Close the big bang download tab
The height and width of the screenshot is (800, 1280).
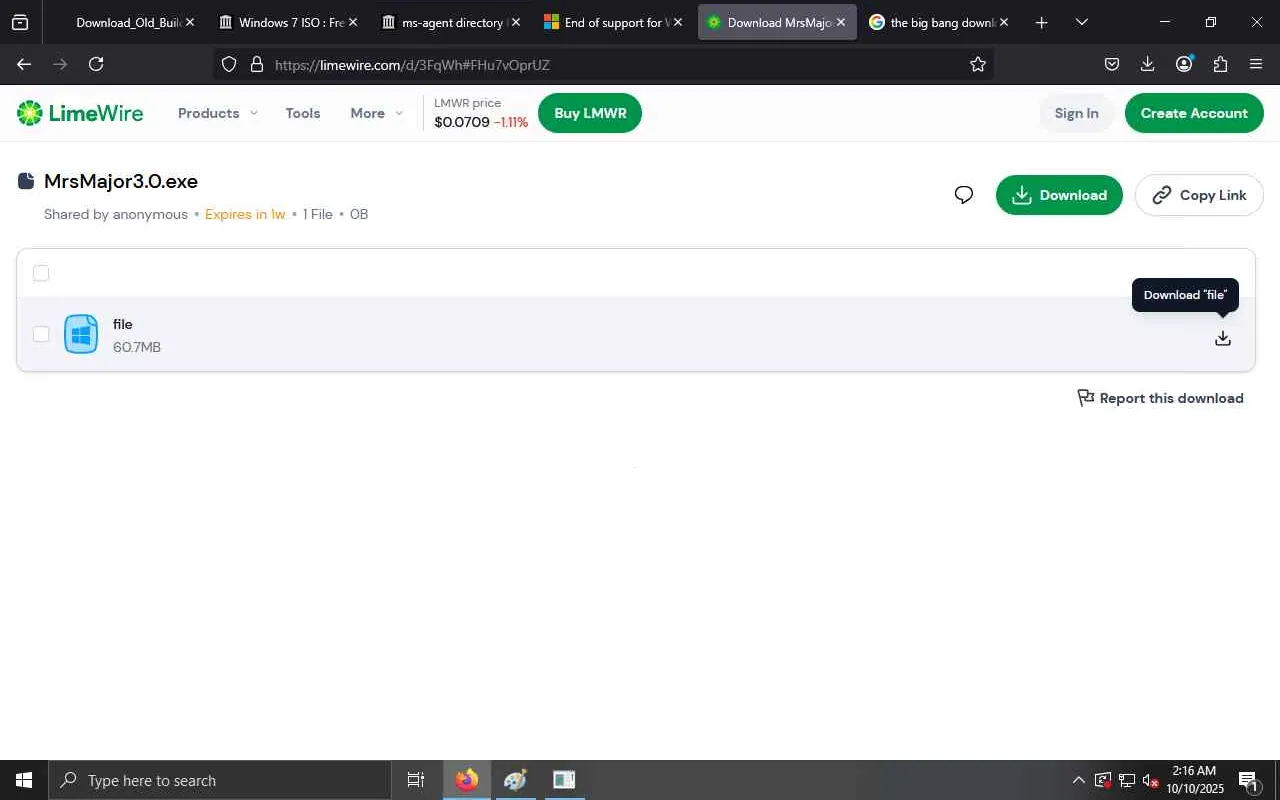[x=1003, y=22]
